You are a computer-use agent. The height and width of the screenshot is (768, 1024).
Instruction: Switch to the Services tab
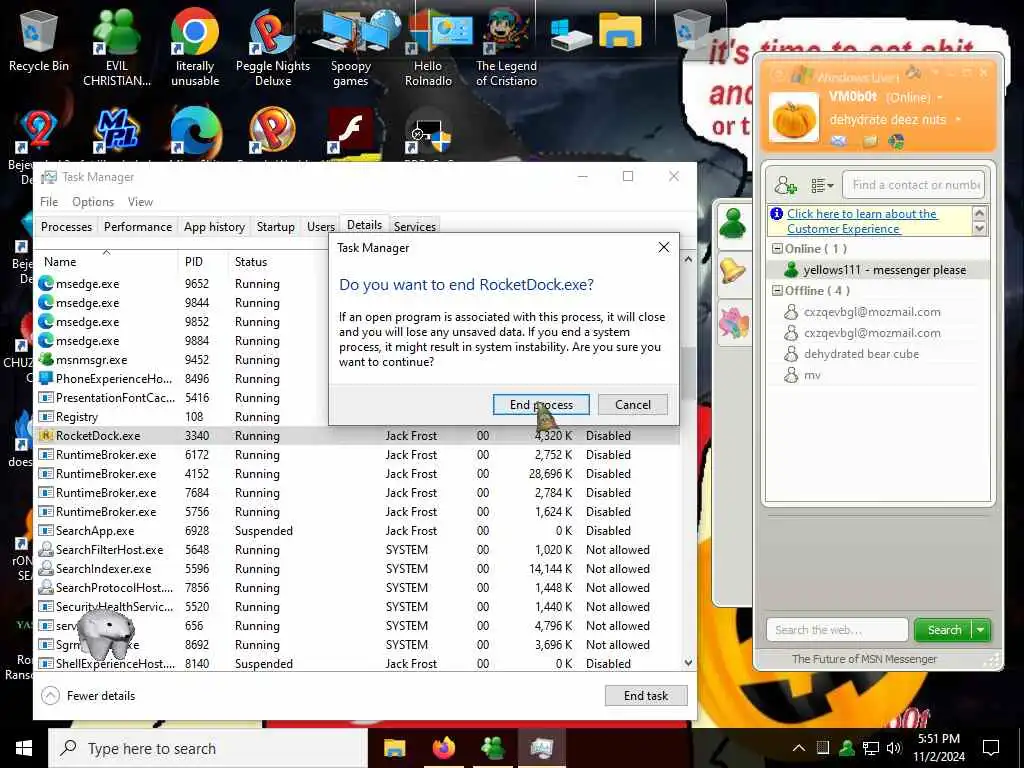click(415, 227)
